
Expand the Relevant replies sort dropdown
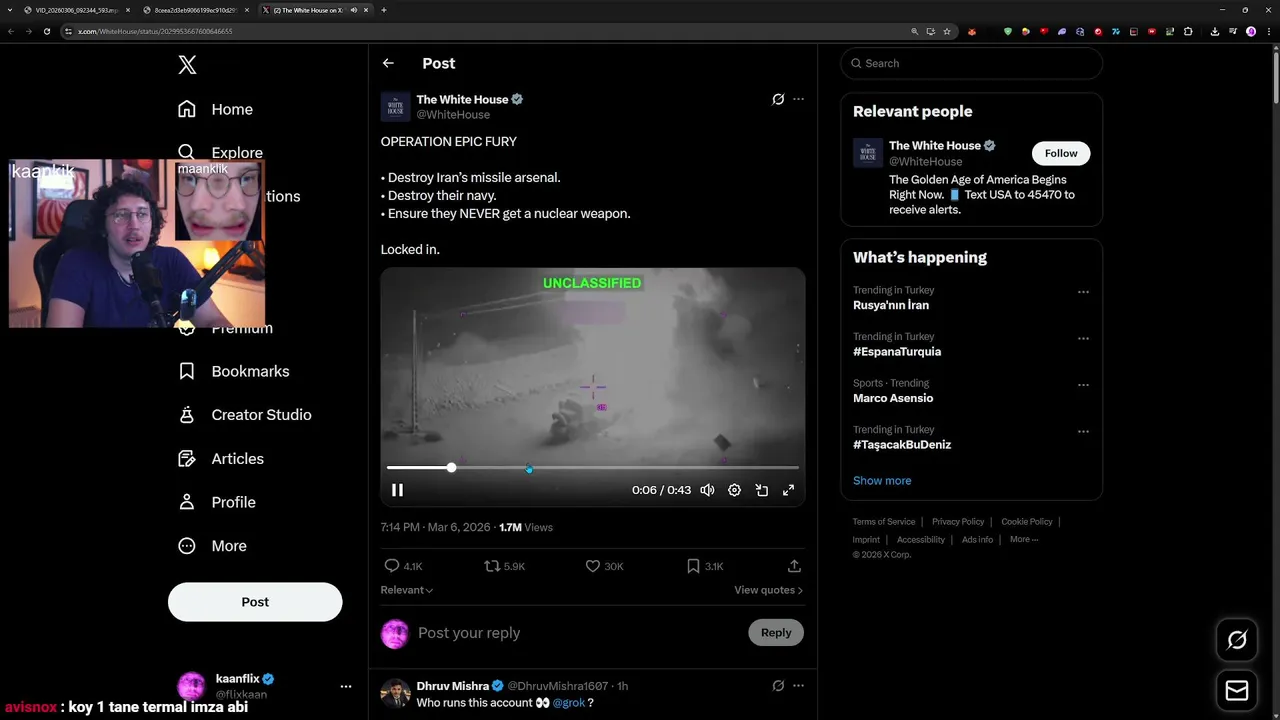[x=407, y=590]
